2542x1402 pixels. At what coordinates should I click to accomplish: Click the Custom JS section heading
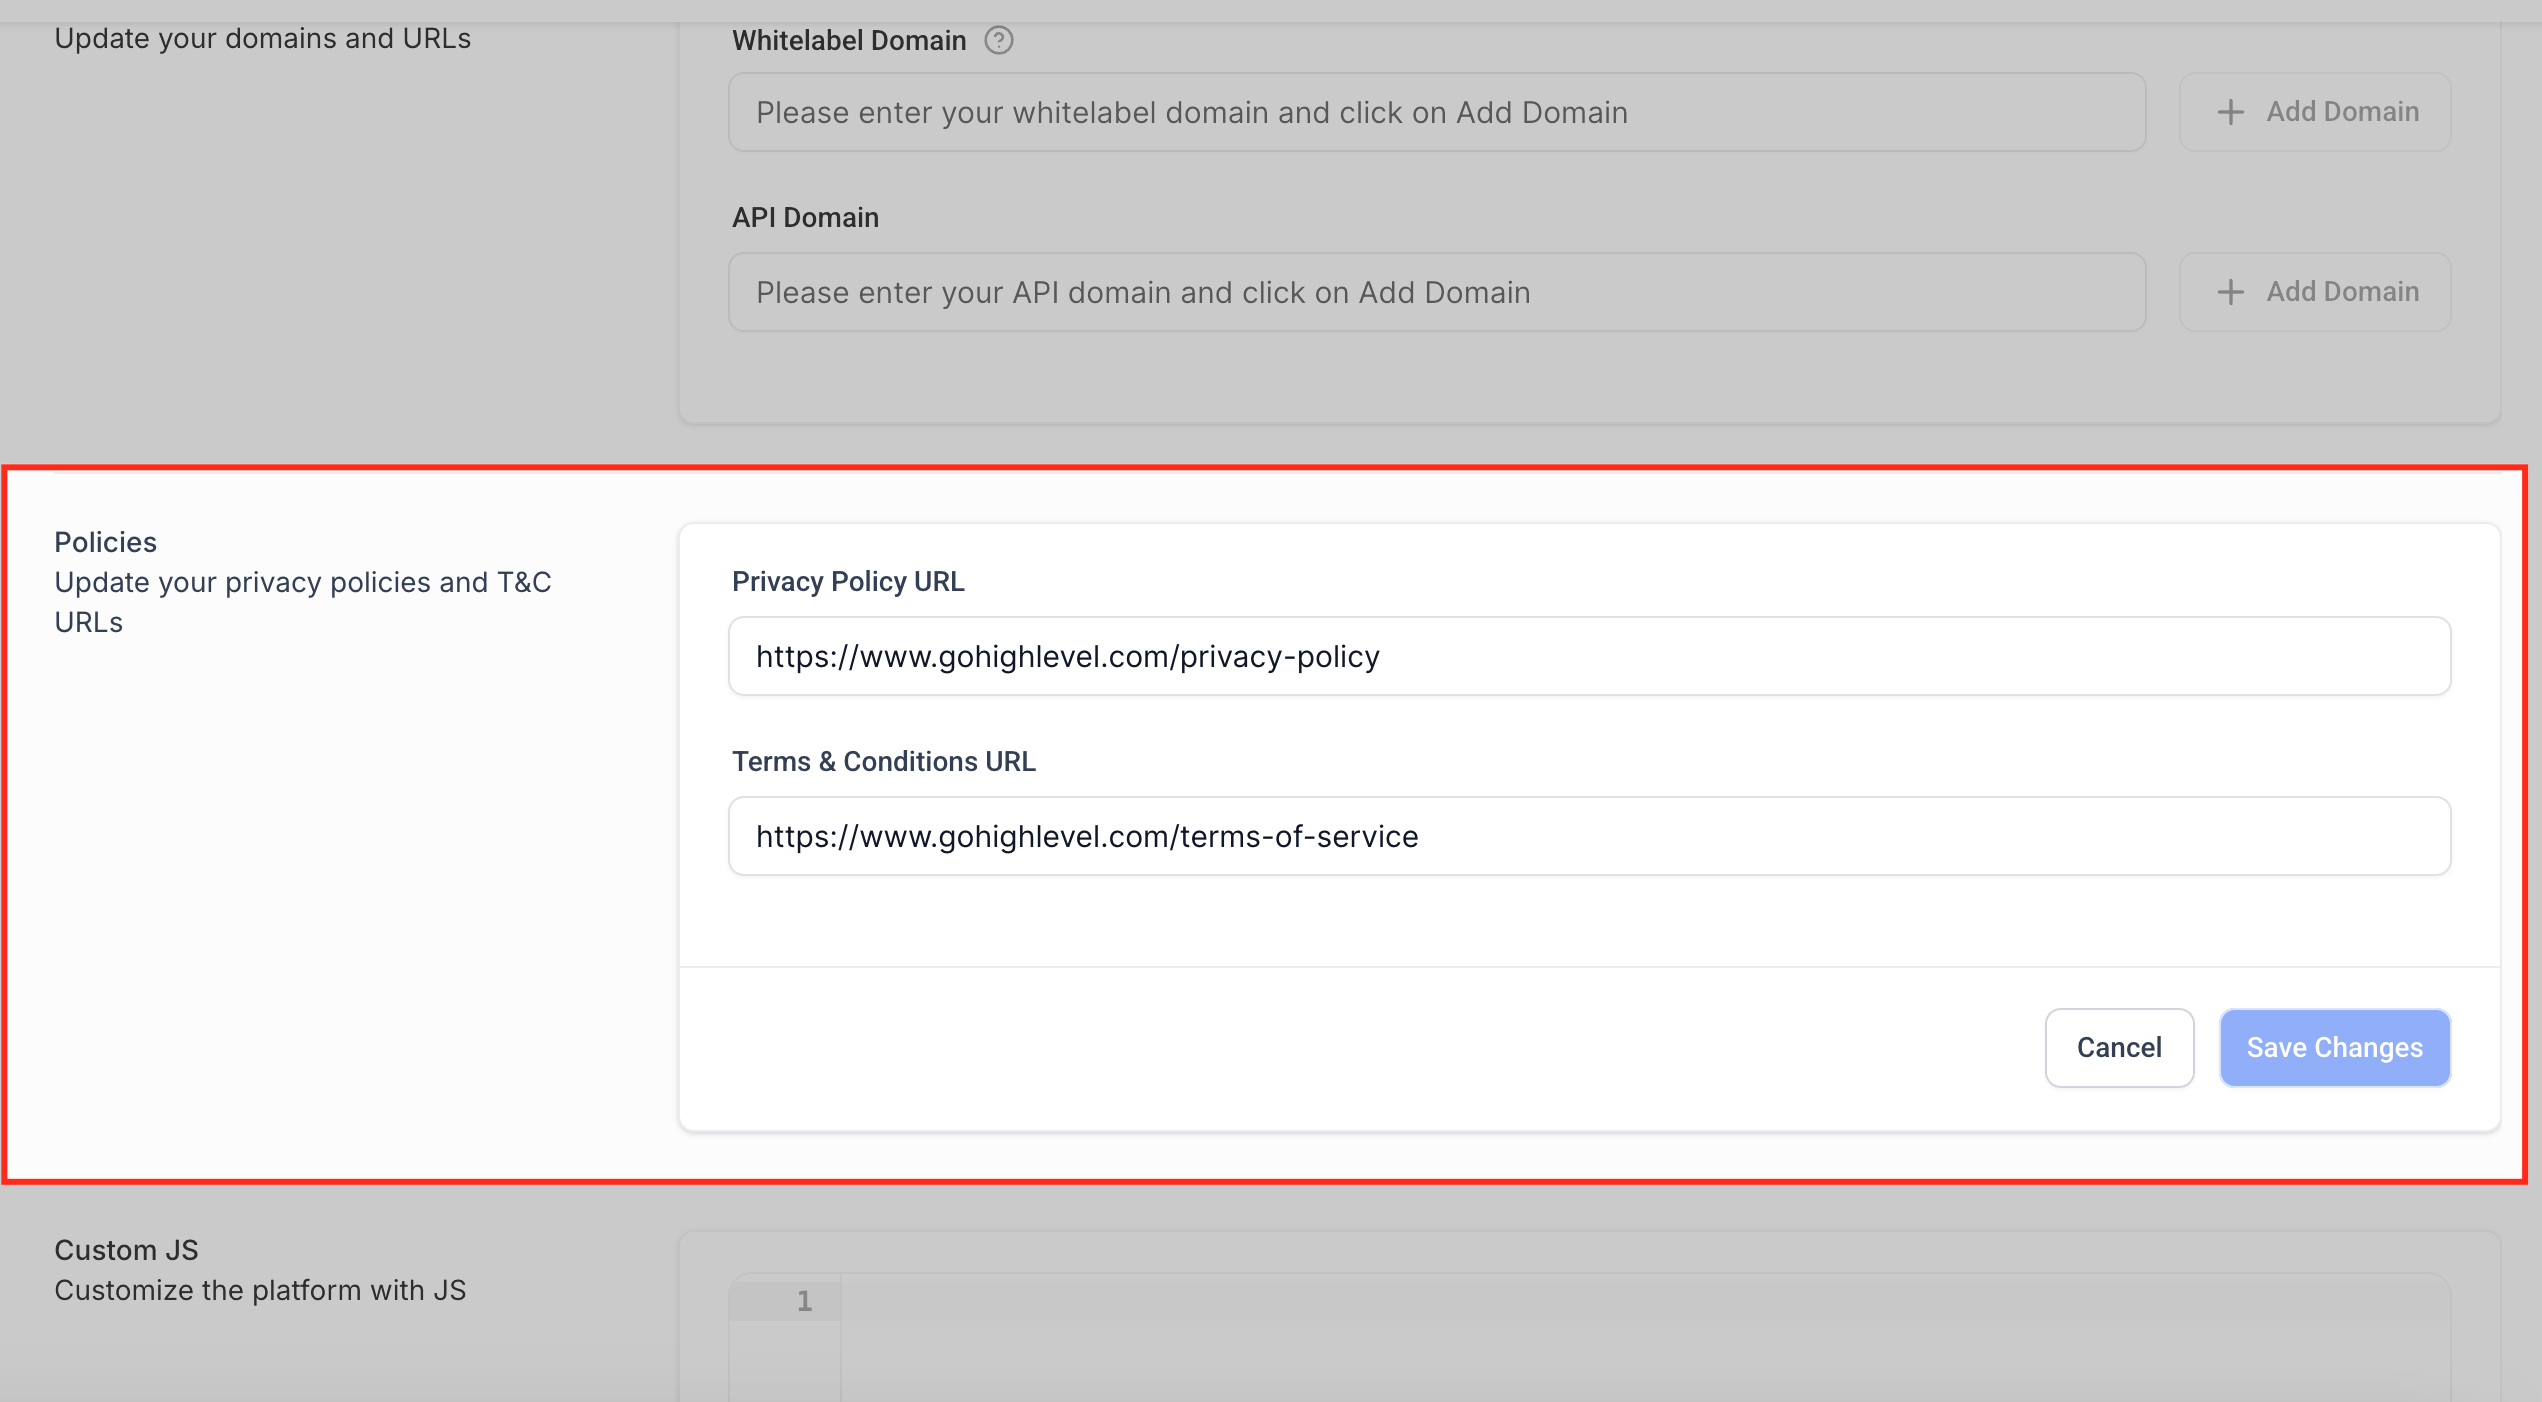[126, 1249]
